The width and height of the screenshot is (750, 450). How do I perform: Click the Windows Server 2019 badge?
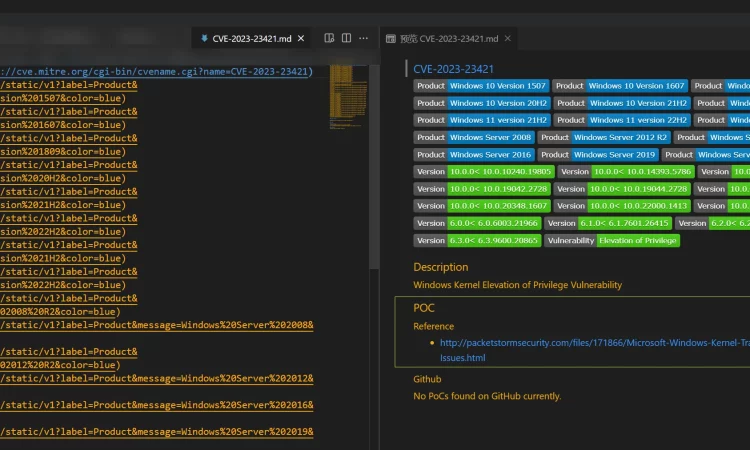click(x=598, y=154)
